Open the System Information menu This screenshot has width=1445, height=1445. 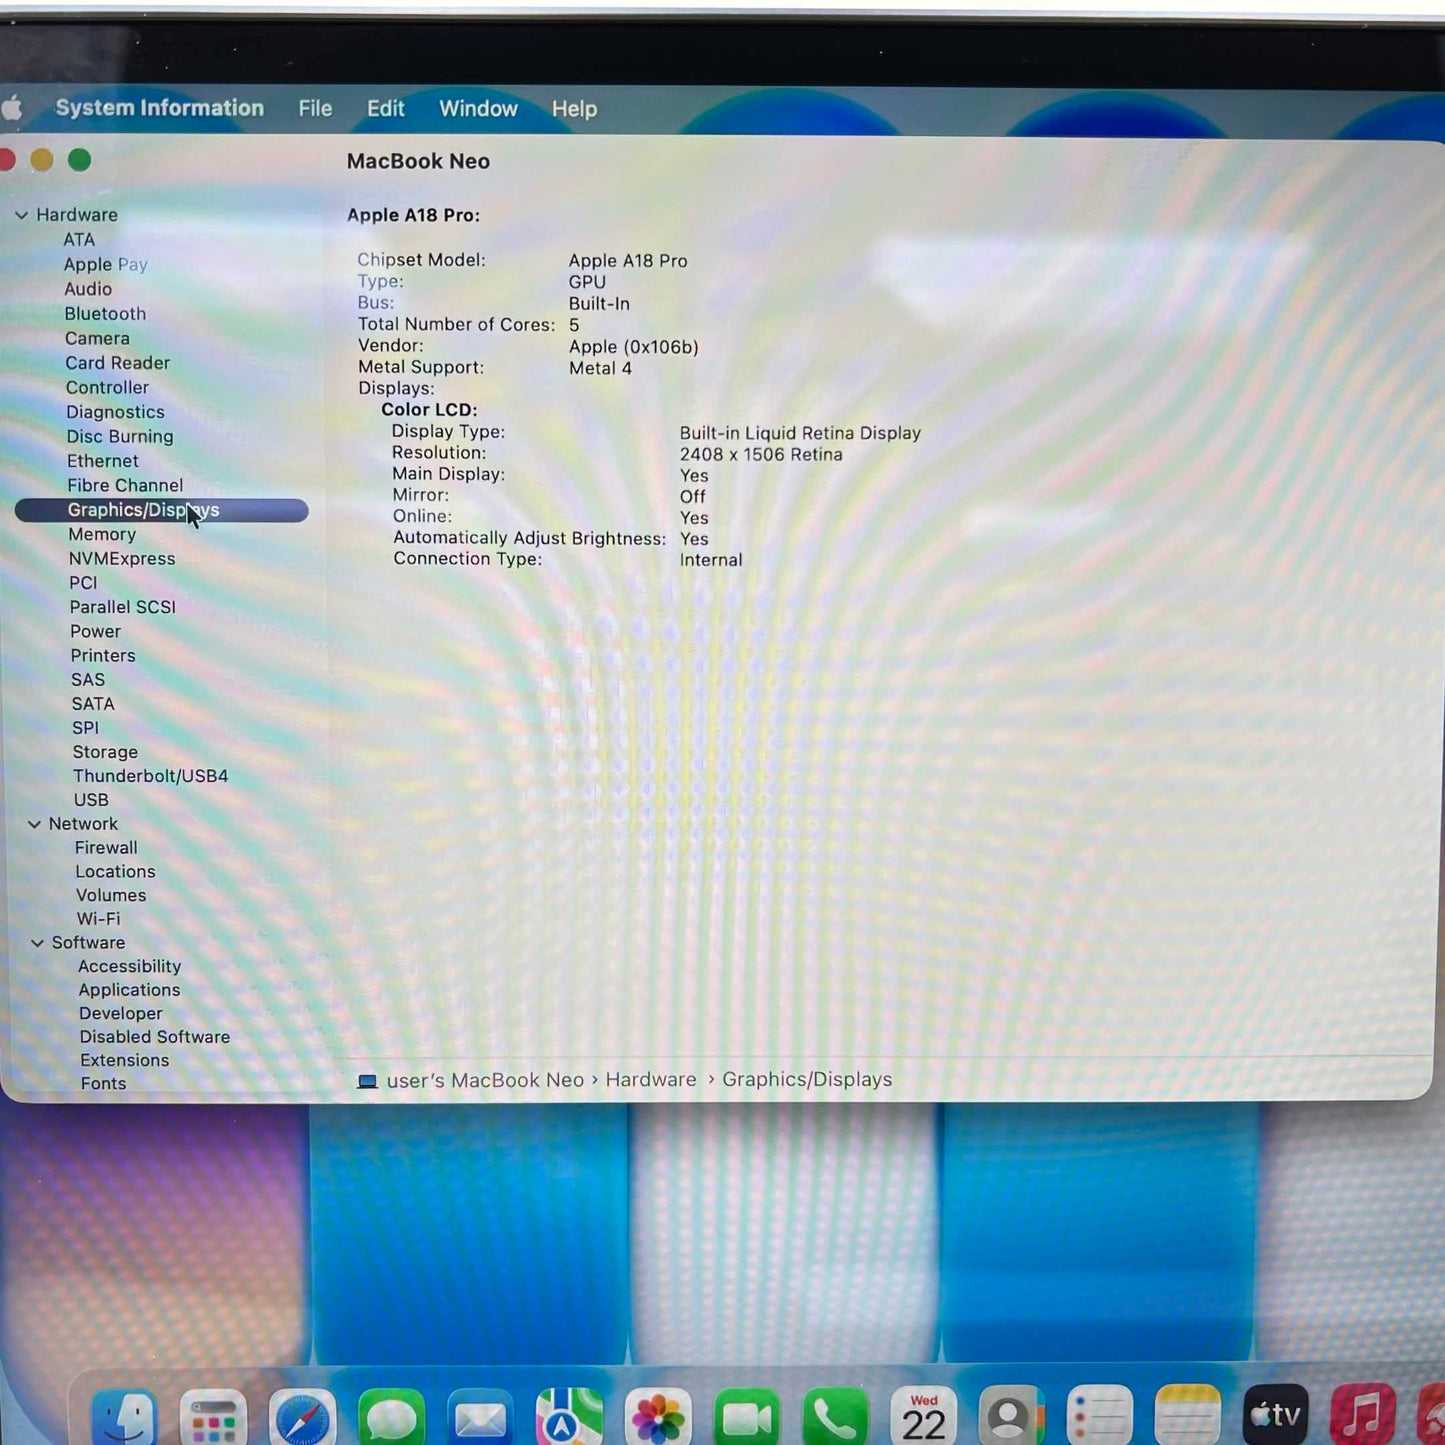(159, 108)
